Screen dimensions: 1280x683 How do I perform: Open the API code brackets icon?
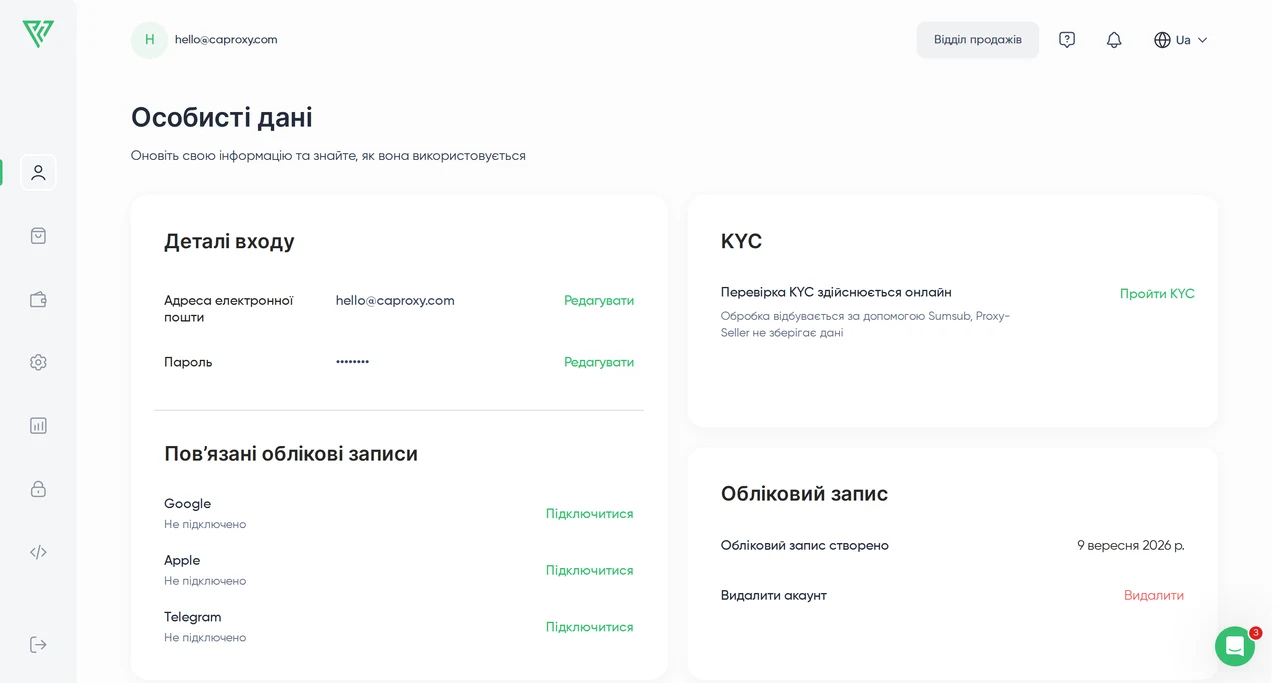pyautogui.click(x=38, y=552)
